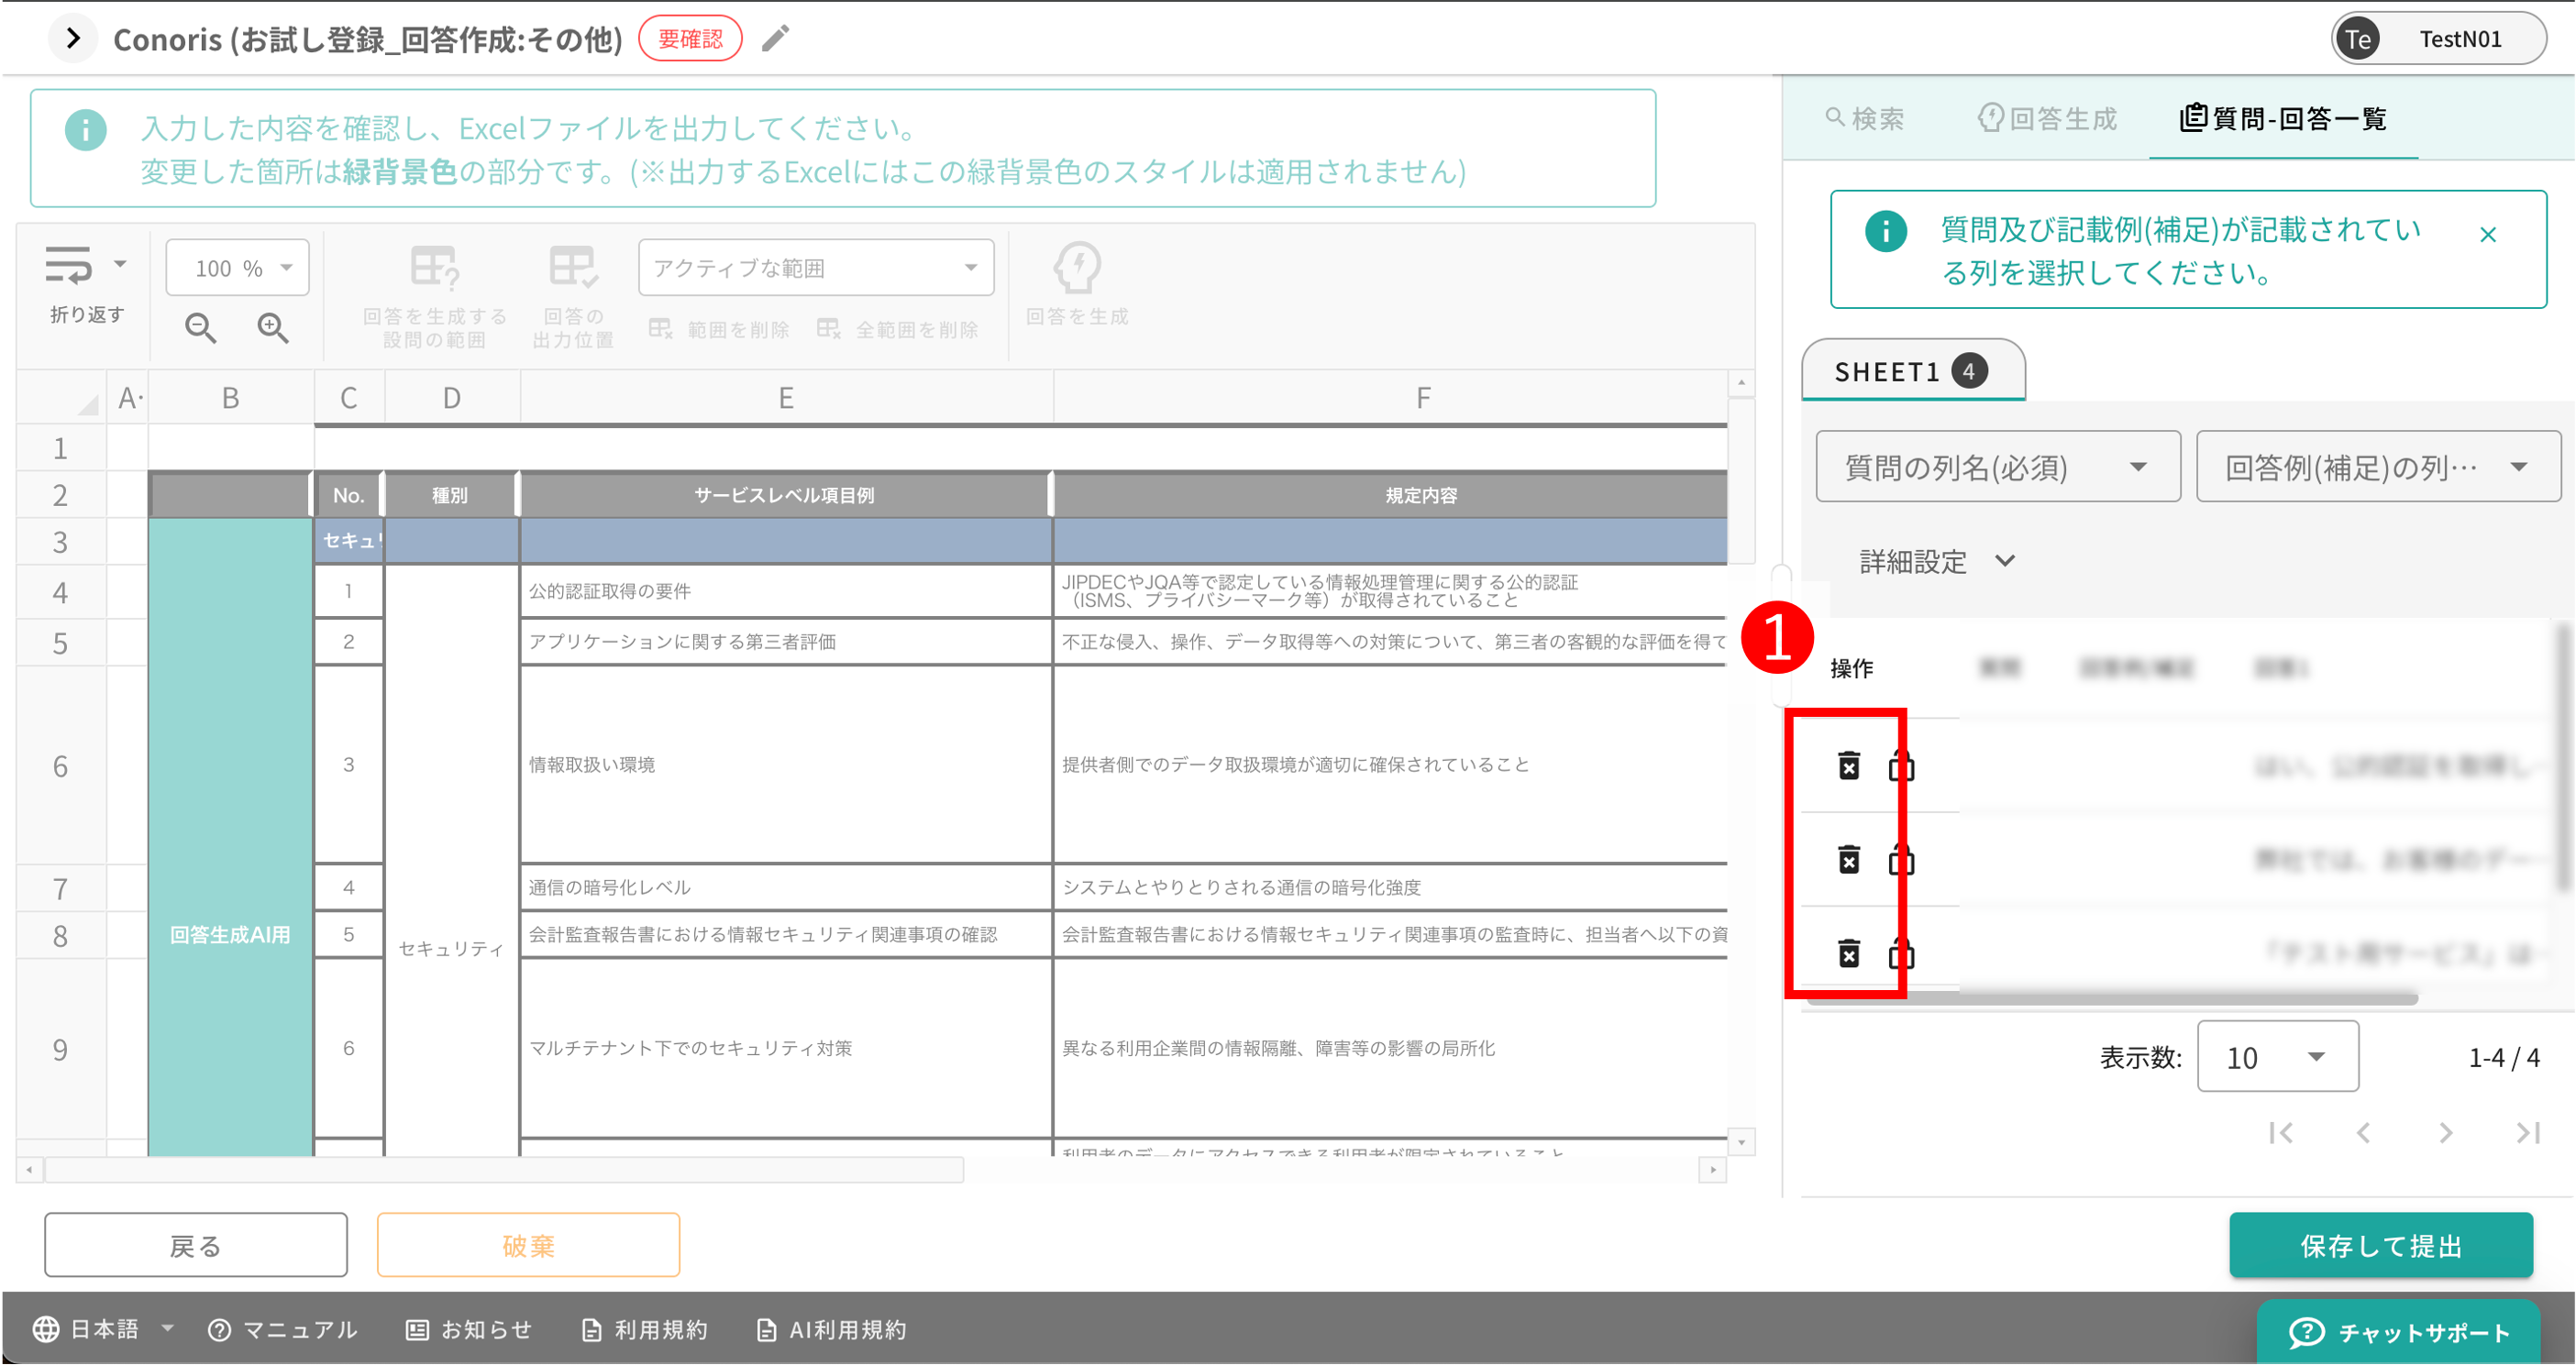This screenshot has width=2576, height=1365.
Task: Click copy icon in second row
Action: (x=1901, y=860)
